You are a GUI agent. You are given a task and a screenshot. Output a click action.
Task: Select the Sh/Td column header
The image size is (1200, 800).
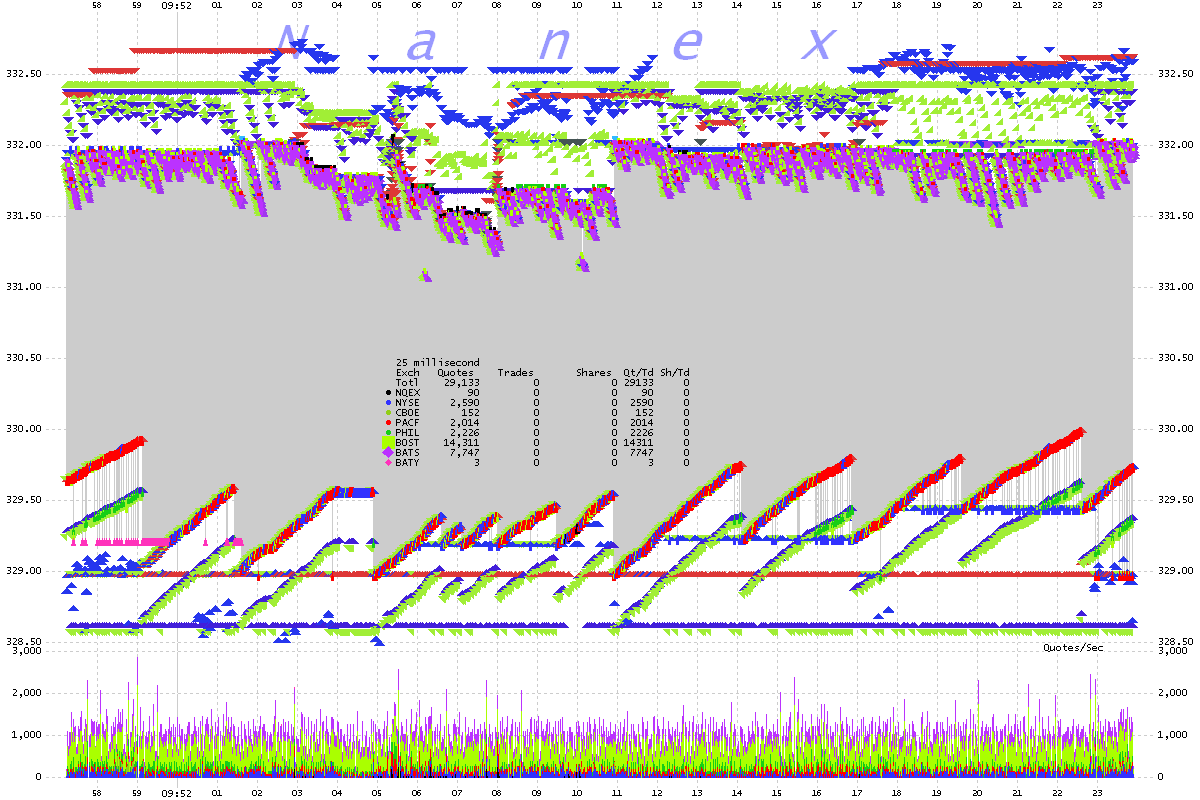tap(675, 372)
